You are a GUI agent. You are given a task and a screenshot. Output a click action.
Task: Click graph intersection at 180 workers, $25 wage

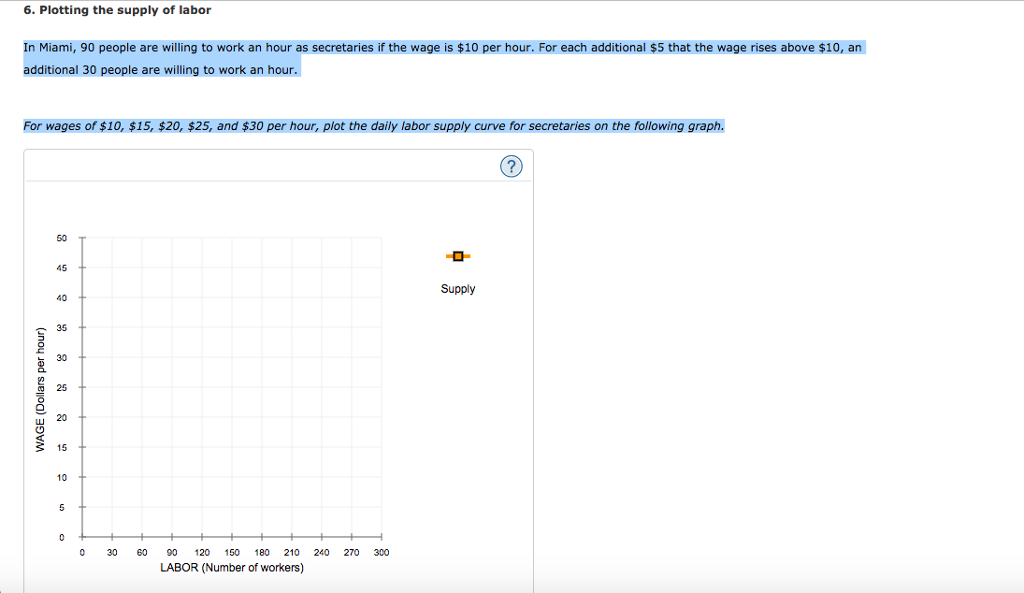tap(262, 387)
